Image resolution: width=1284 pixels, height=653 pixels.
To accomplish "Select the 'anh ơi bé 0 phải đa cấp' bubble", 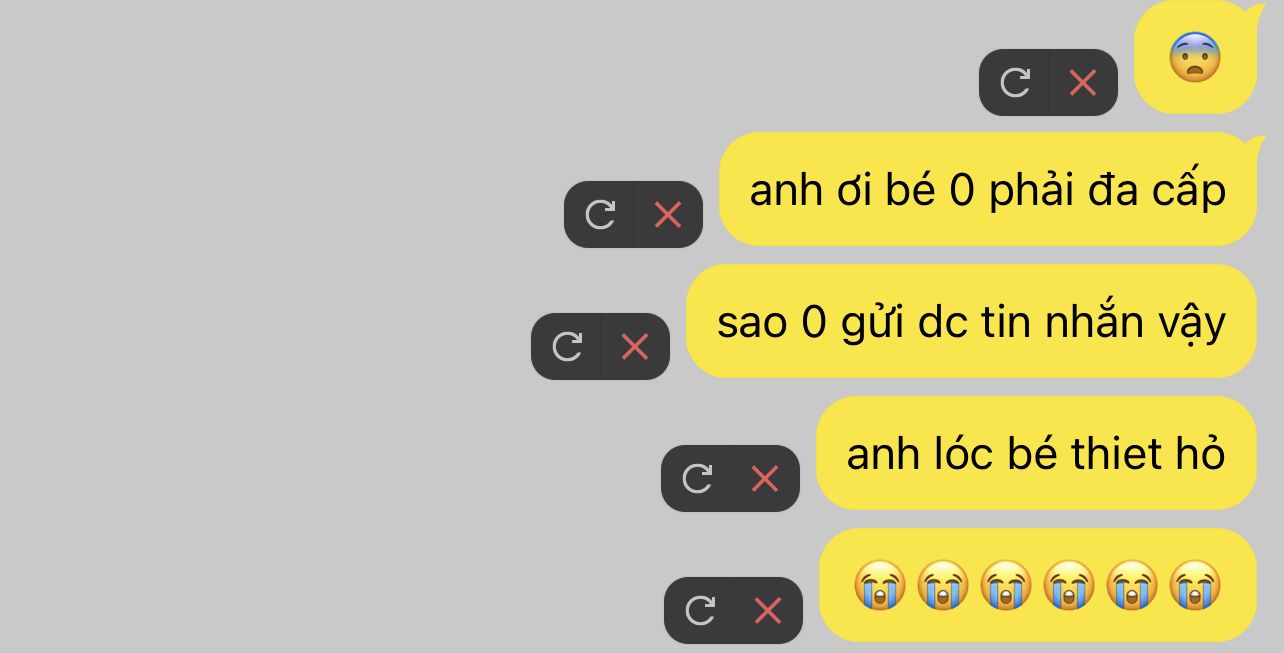I will pyautogui.click(x=988, y=189).
